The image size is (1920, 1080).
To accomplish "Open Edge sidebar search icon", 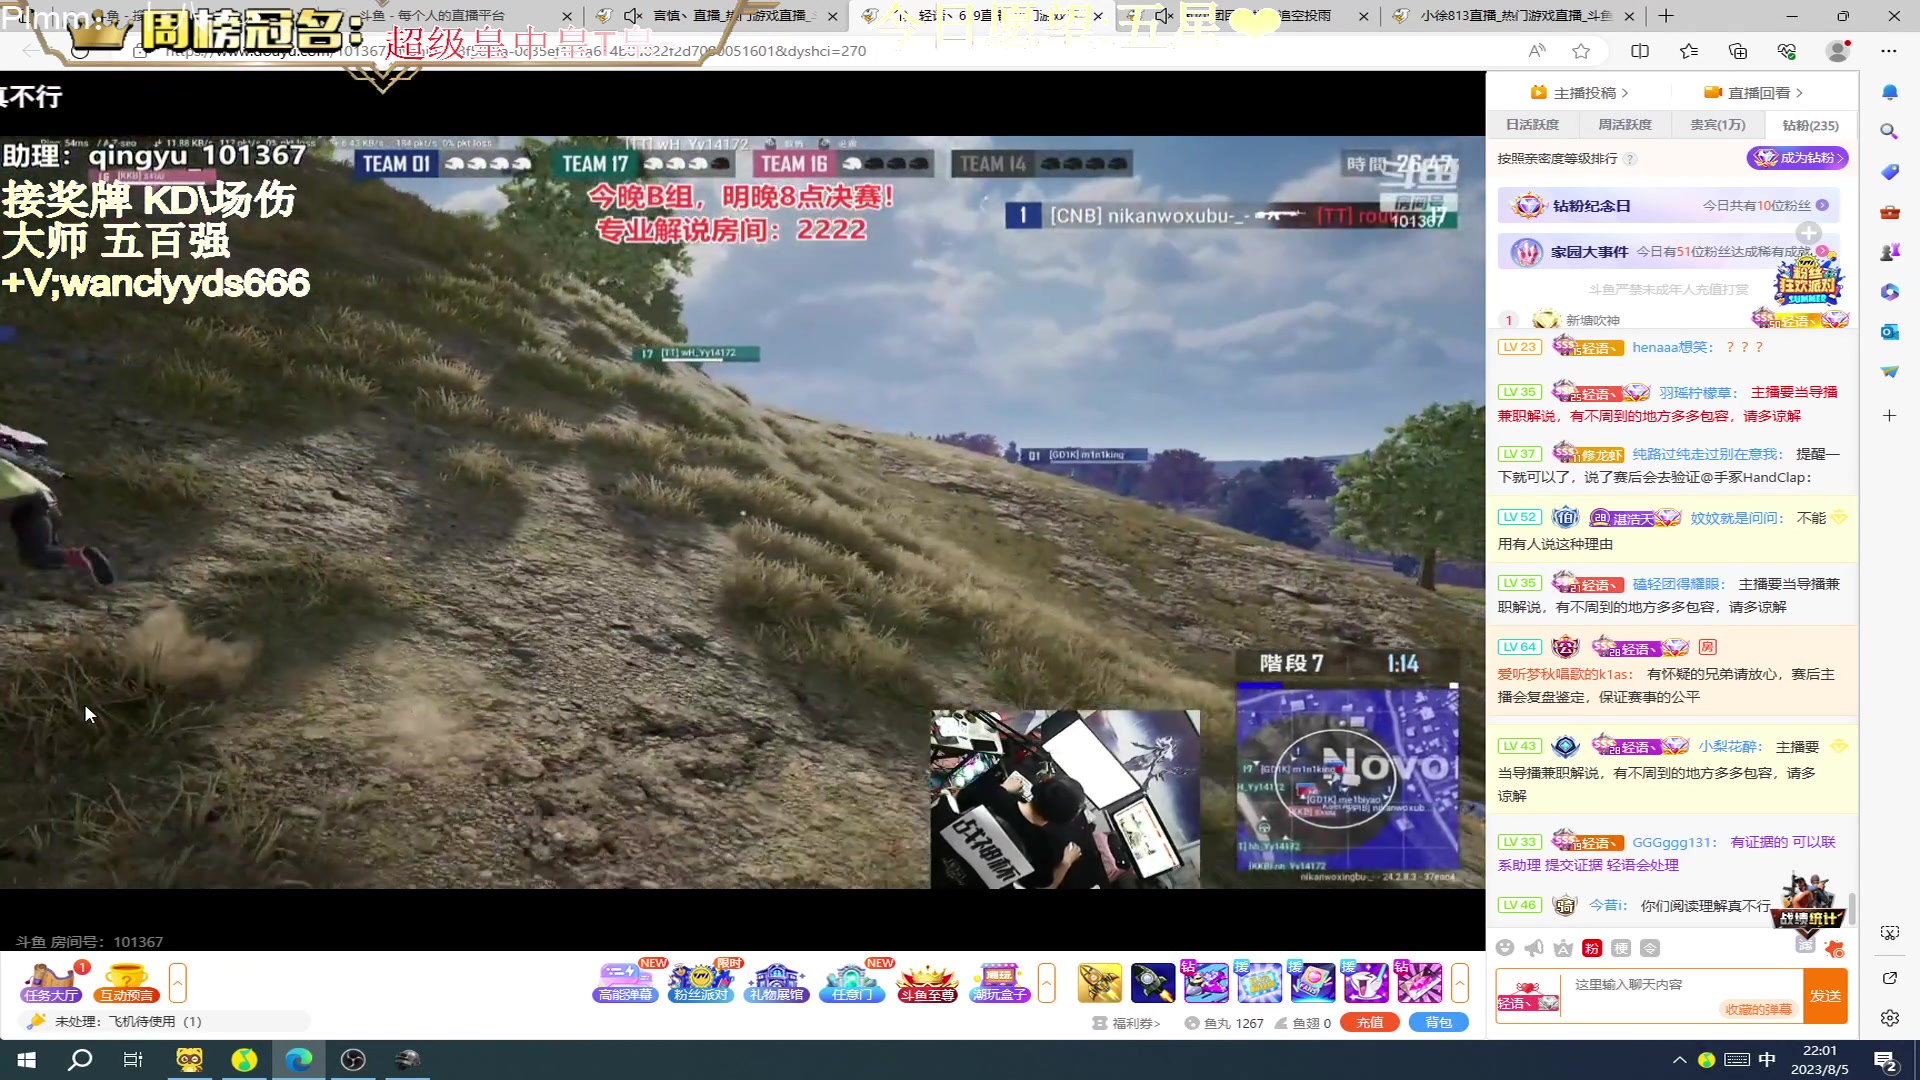I will click(1889, 131).
